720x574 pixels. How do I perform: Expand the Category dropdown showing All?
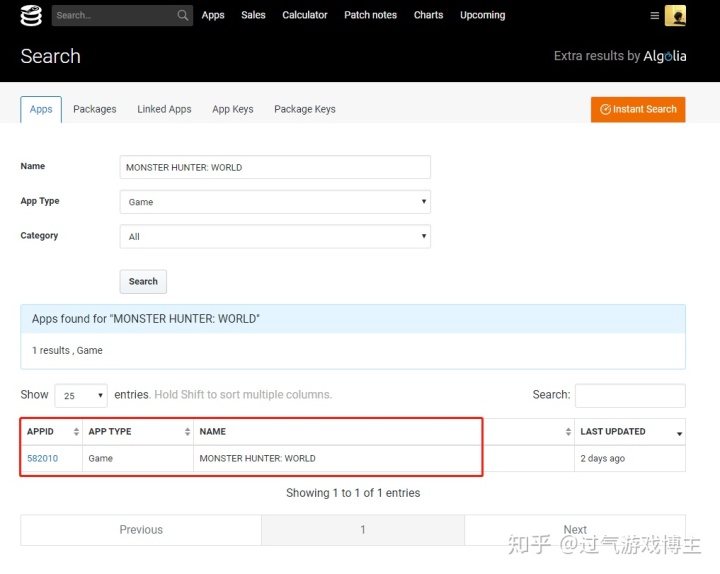[x=275, y=236]
